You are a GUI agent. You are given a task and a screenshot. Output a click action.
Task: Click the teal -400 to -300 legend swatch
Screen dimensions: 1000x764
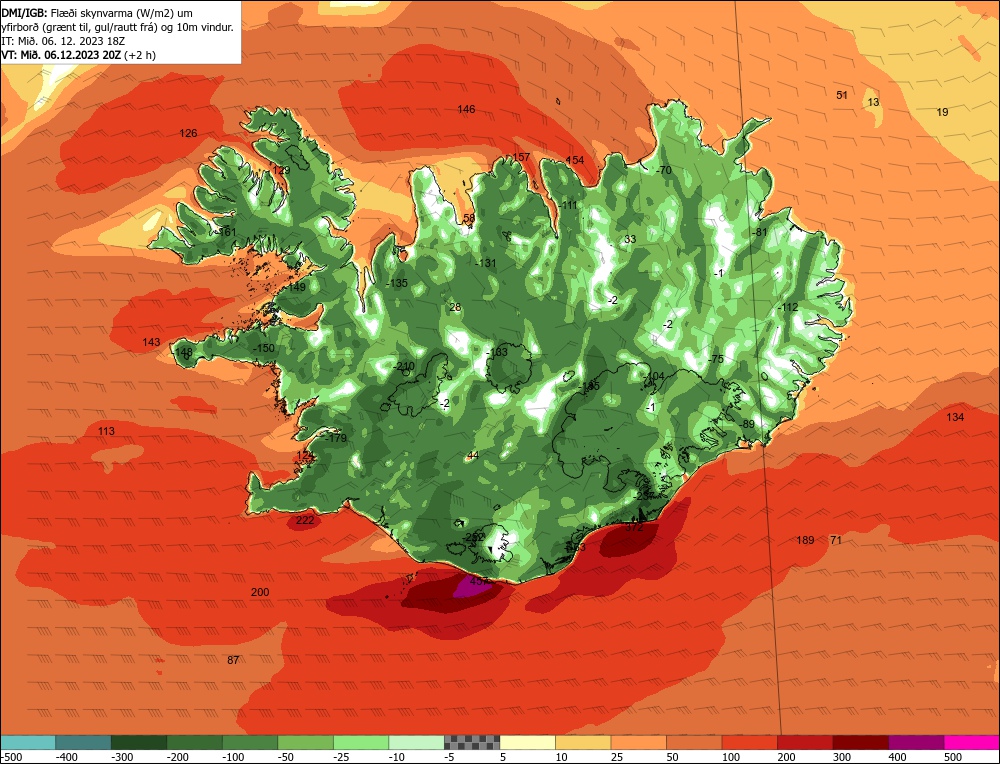83,742
